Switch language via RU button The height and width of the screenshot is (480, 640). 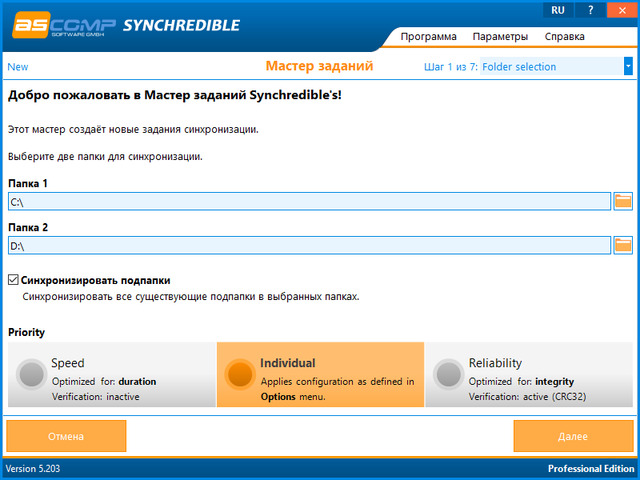(558, 10)
